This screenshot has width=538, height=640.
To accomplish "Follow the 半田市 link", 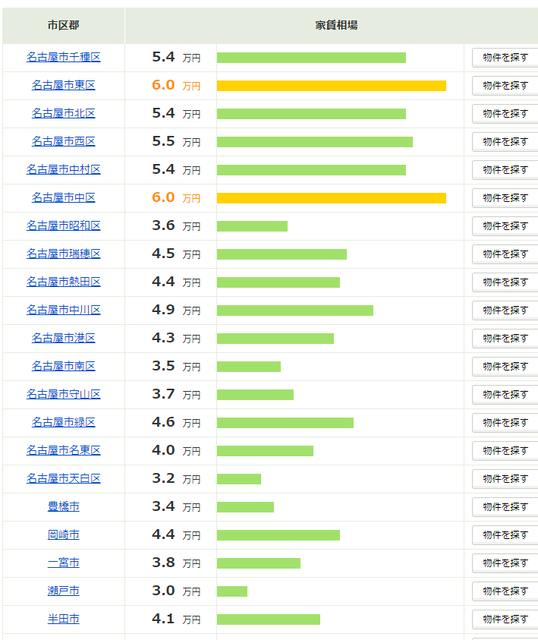I will [x=63, y=619].
